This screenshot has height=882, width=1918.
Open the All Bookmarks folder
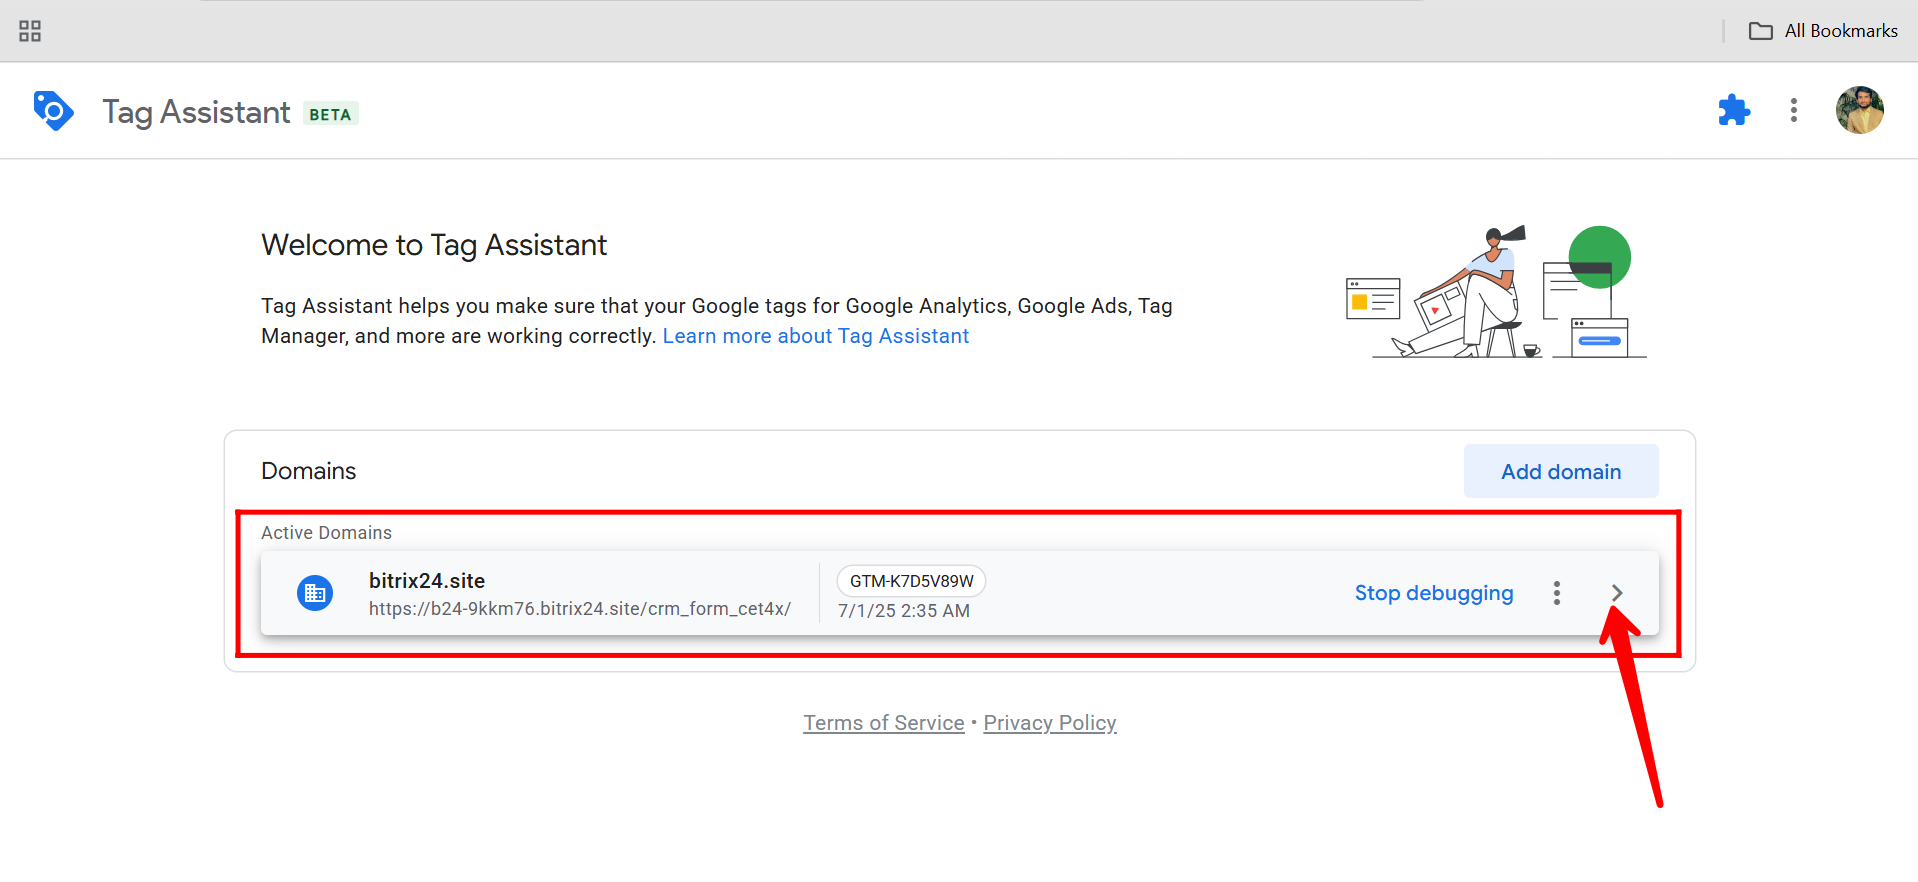coord(1823,31)
